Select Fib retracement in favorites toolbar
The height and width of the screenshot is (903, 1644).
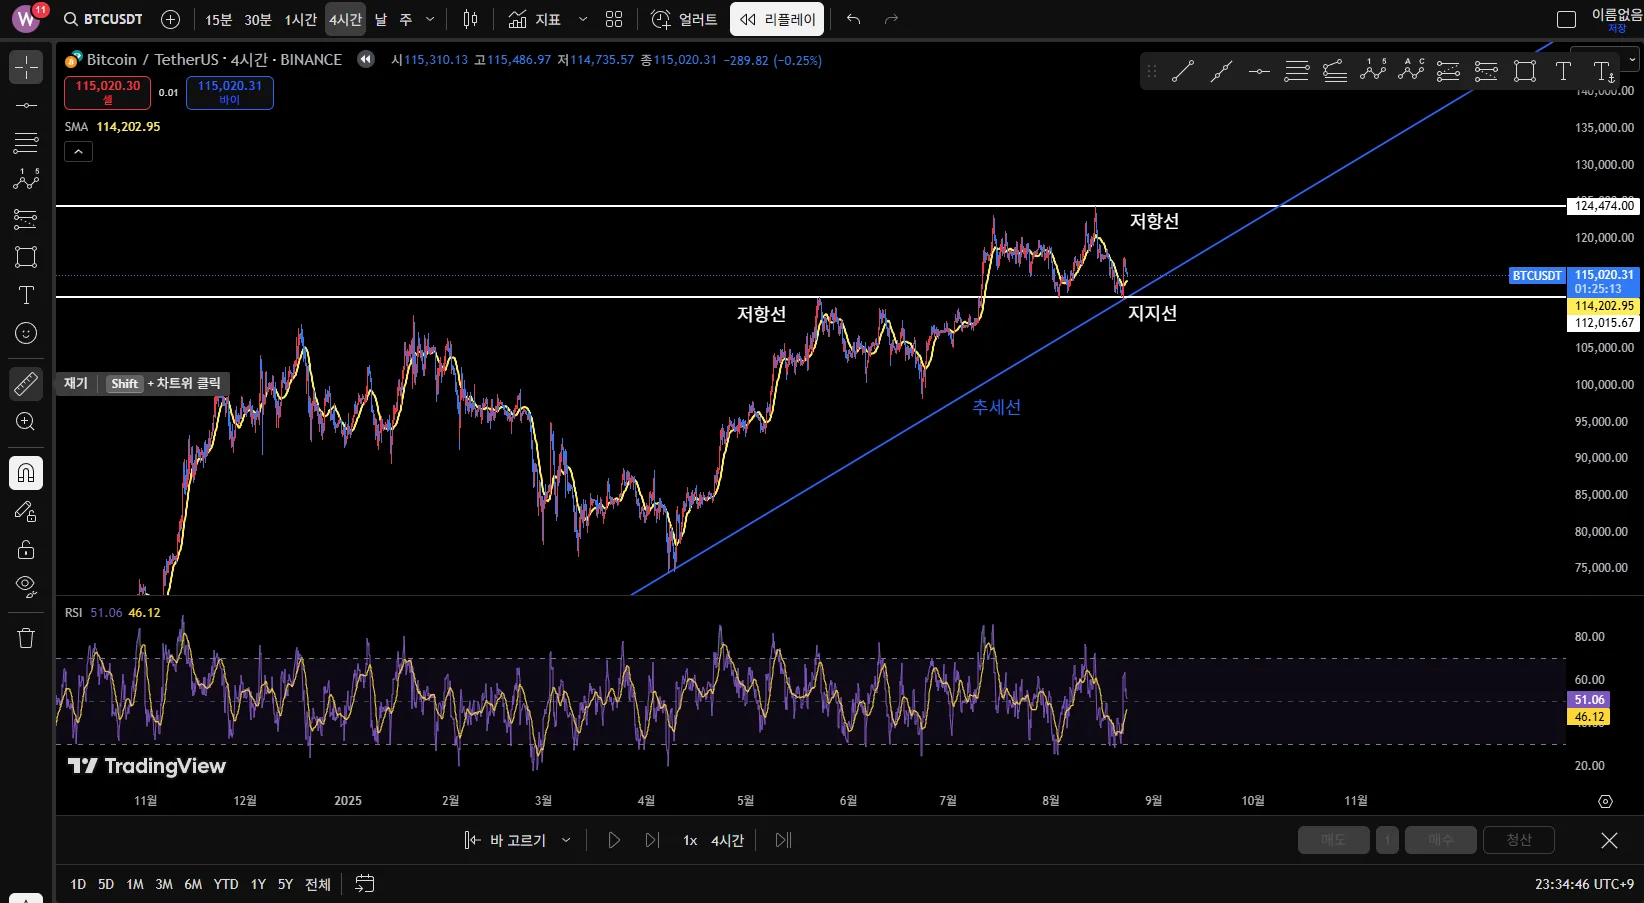coord(1297,71)
